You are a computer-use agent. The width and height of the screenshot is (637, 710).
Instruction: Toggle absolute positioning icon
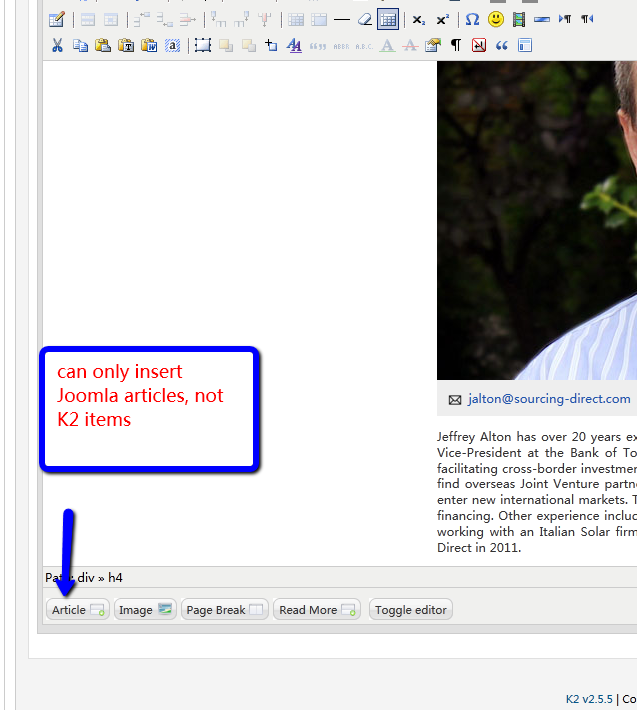tap(272, 45)
